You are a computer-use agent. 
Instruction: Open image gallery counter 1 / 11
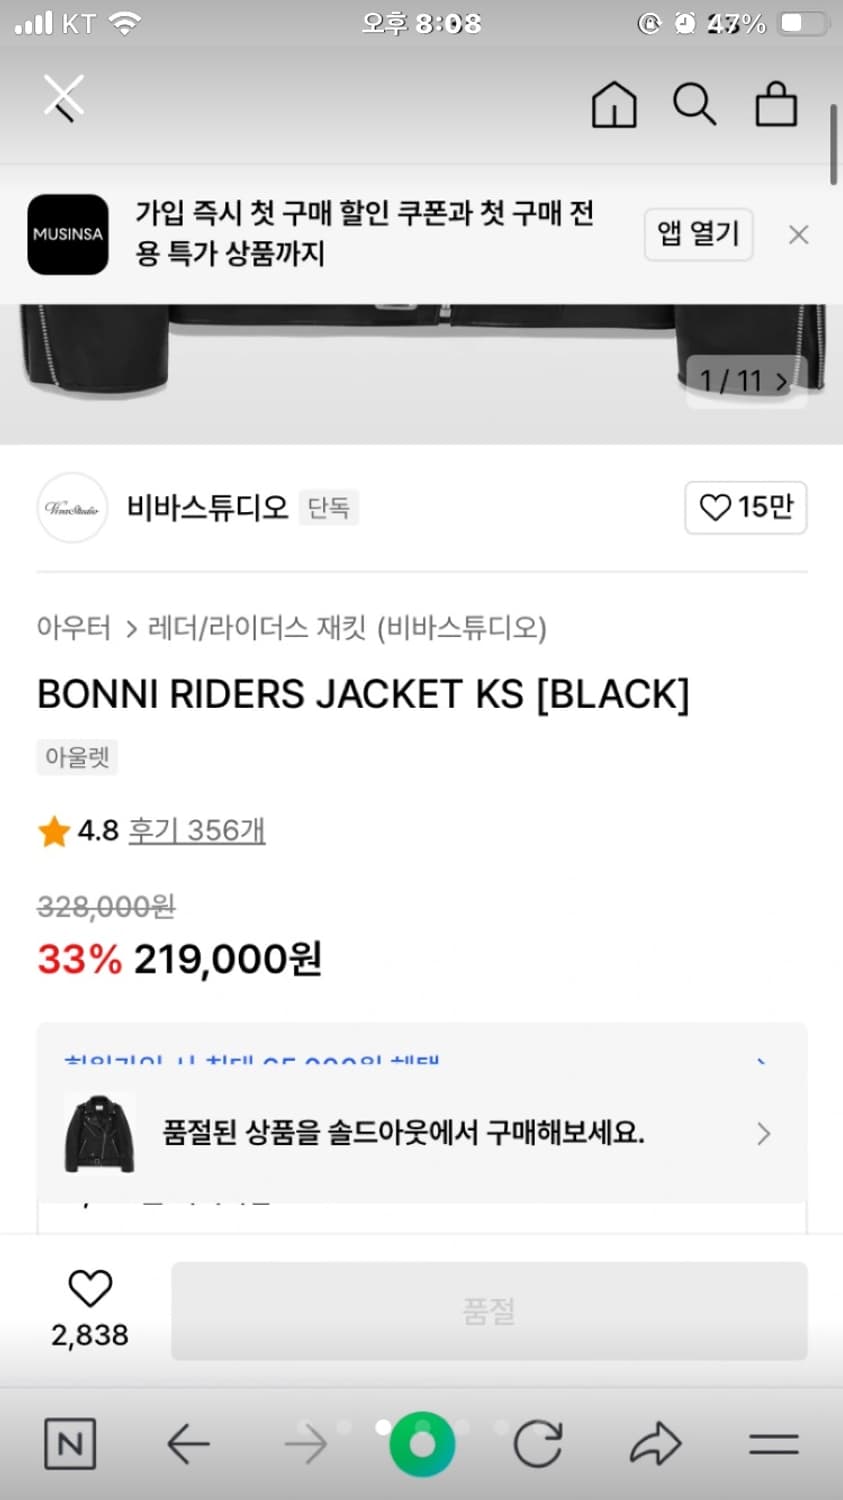[745, 381]
